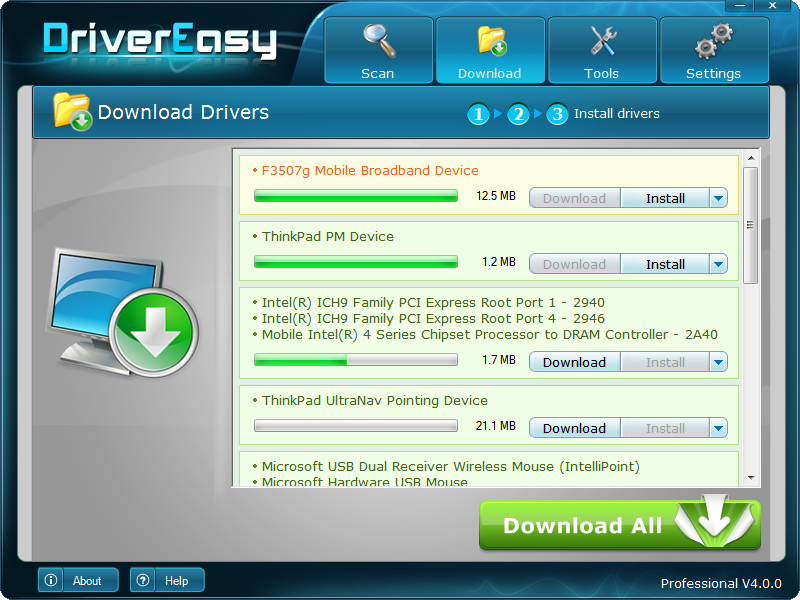
Task: Click the wrench and screwdriver Tools icon
Action: (603, 41)
